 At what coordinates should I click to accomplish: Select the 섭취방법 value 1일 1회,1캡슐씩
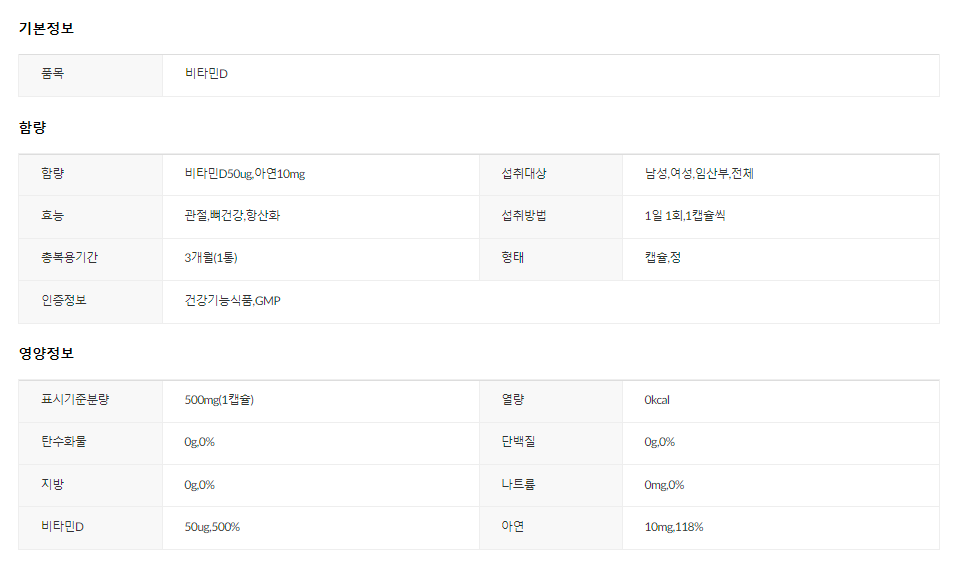click(685, 216)
